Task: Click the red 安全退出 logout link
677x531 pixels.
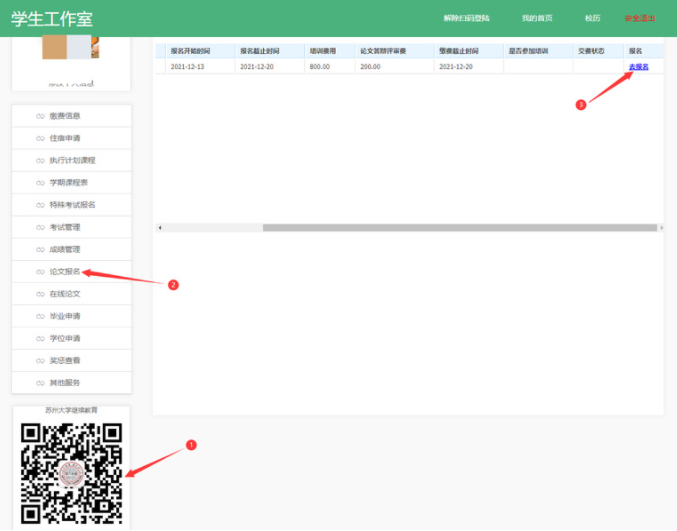Action: [x=639, y=18]
